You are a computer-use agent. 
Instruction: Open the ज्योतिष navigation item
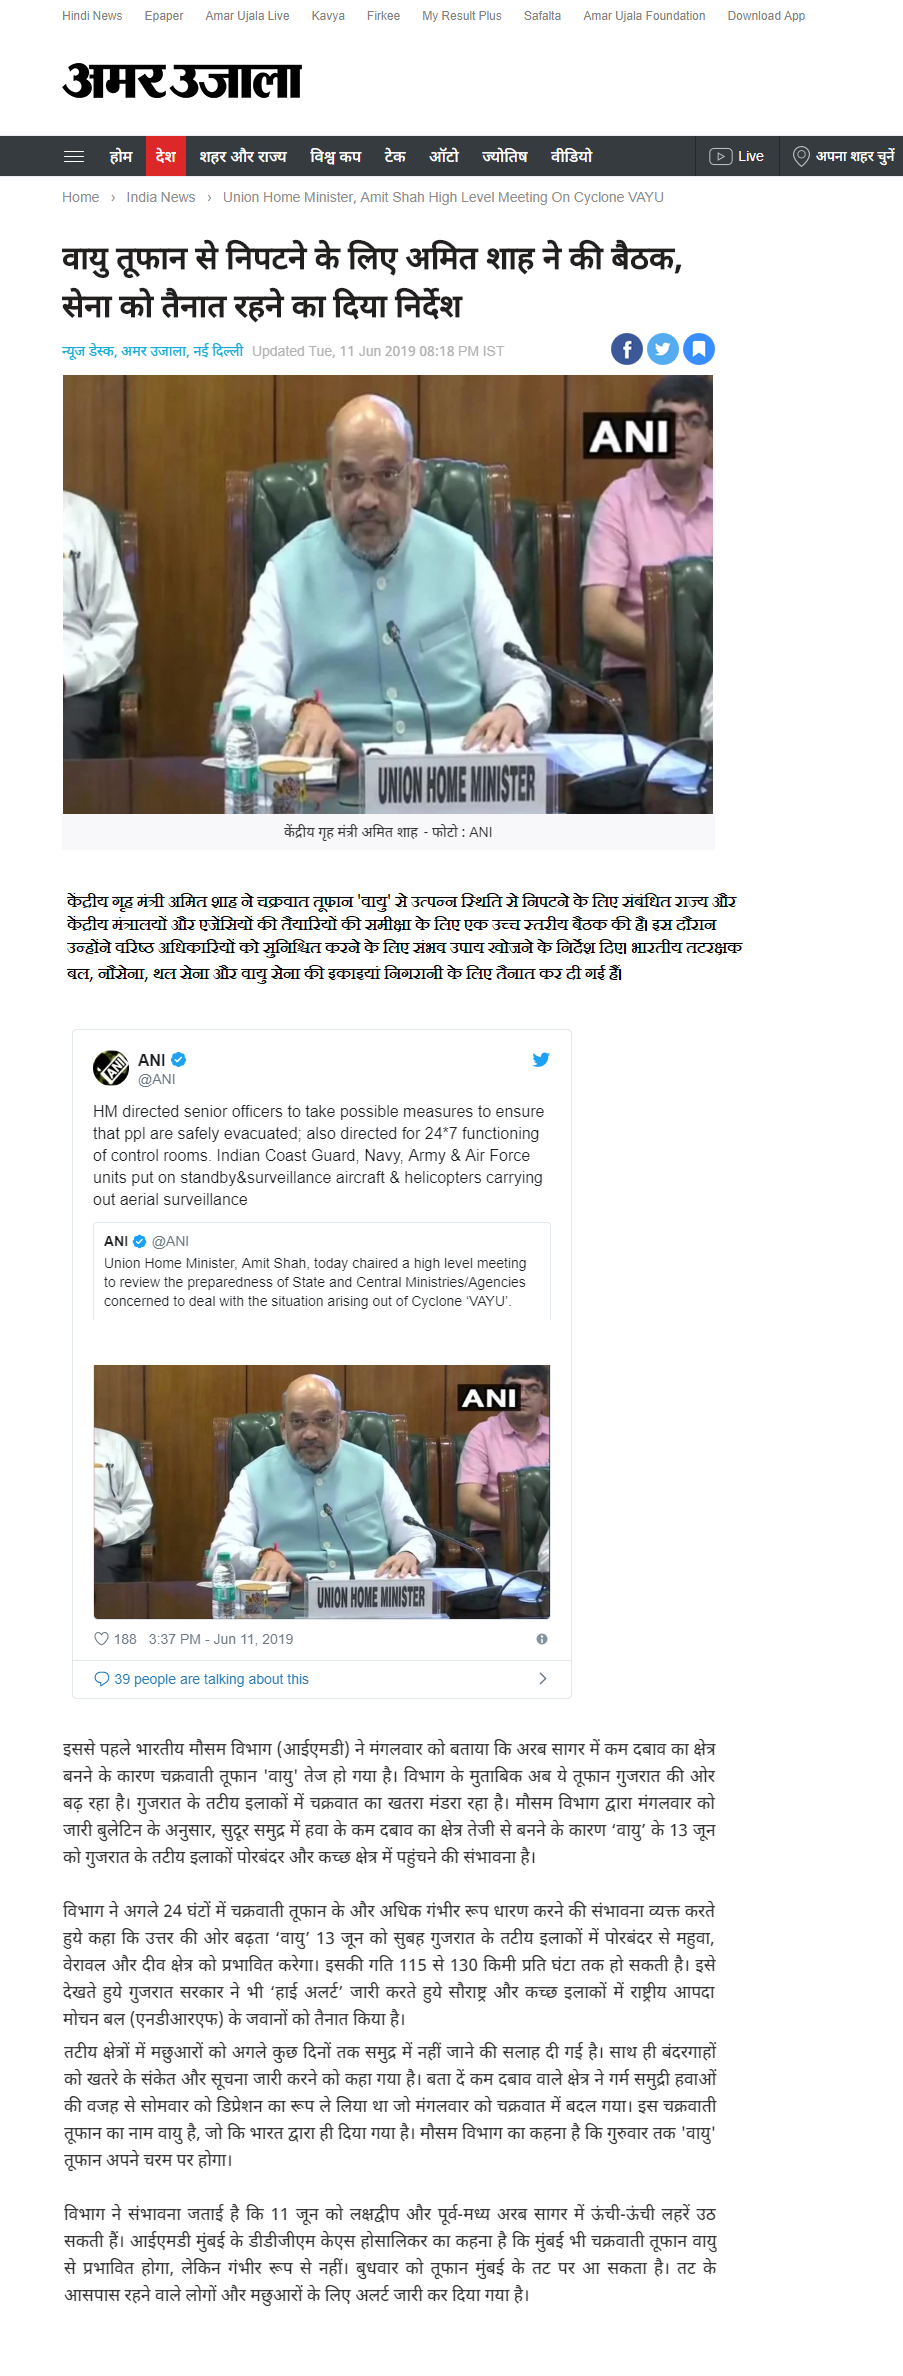point(504,156)
